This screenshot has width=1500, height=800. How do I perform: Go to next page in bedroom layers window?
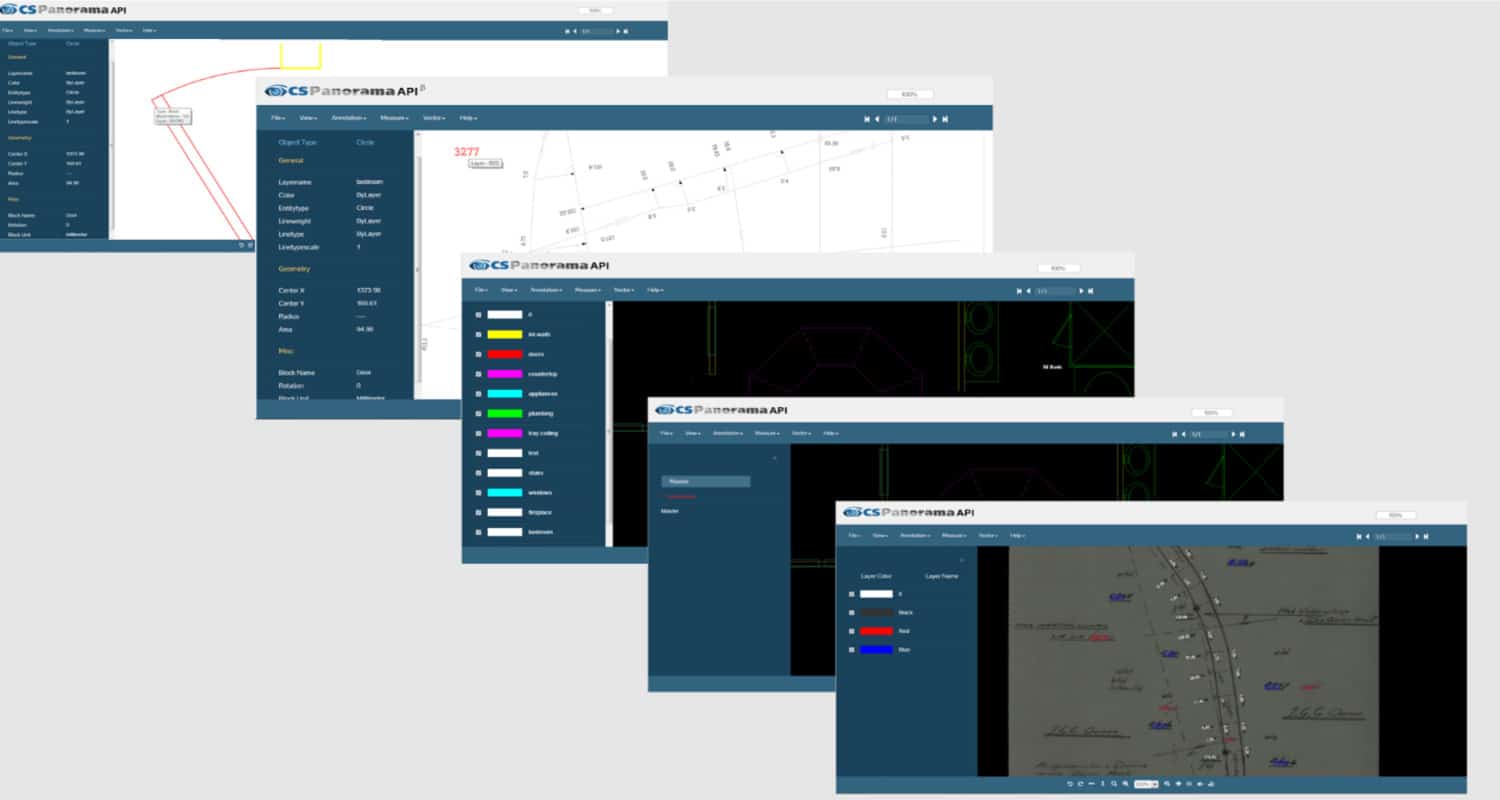pos(1082,291)
